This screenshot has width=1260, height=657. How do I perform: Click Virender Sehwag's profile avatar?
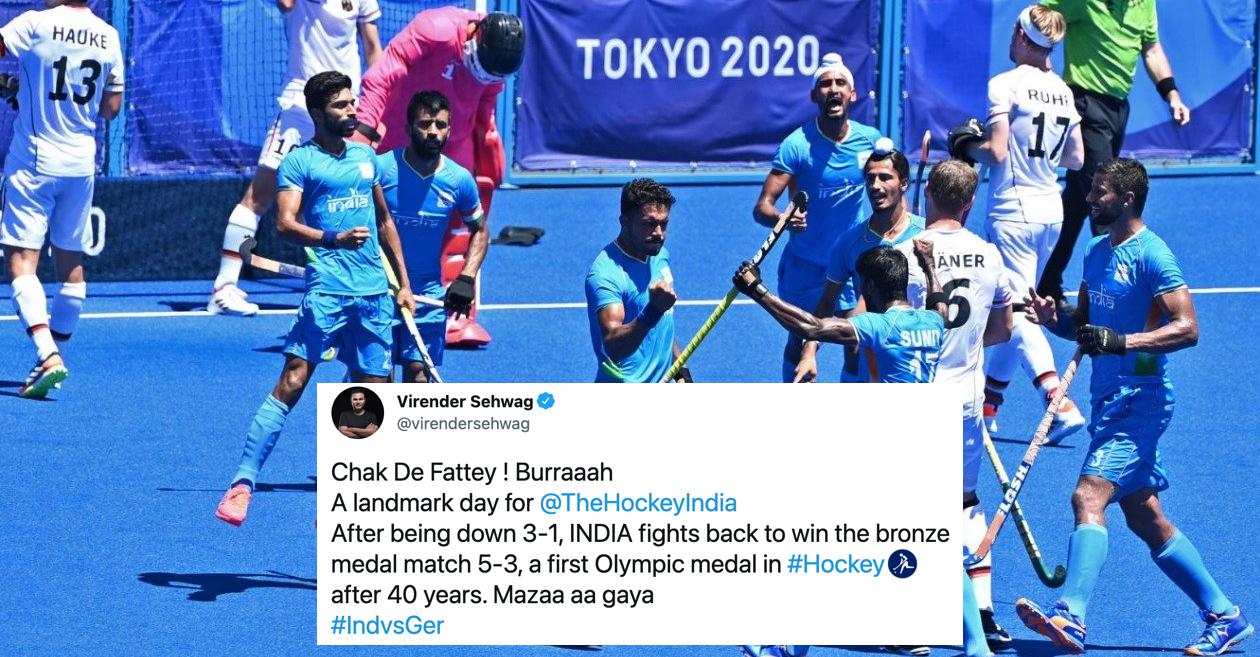357,412
